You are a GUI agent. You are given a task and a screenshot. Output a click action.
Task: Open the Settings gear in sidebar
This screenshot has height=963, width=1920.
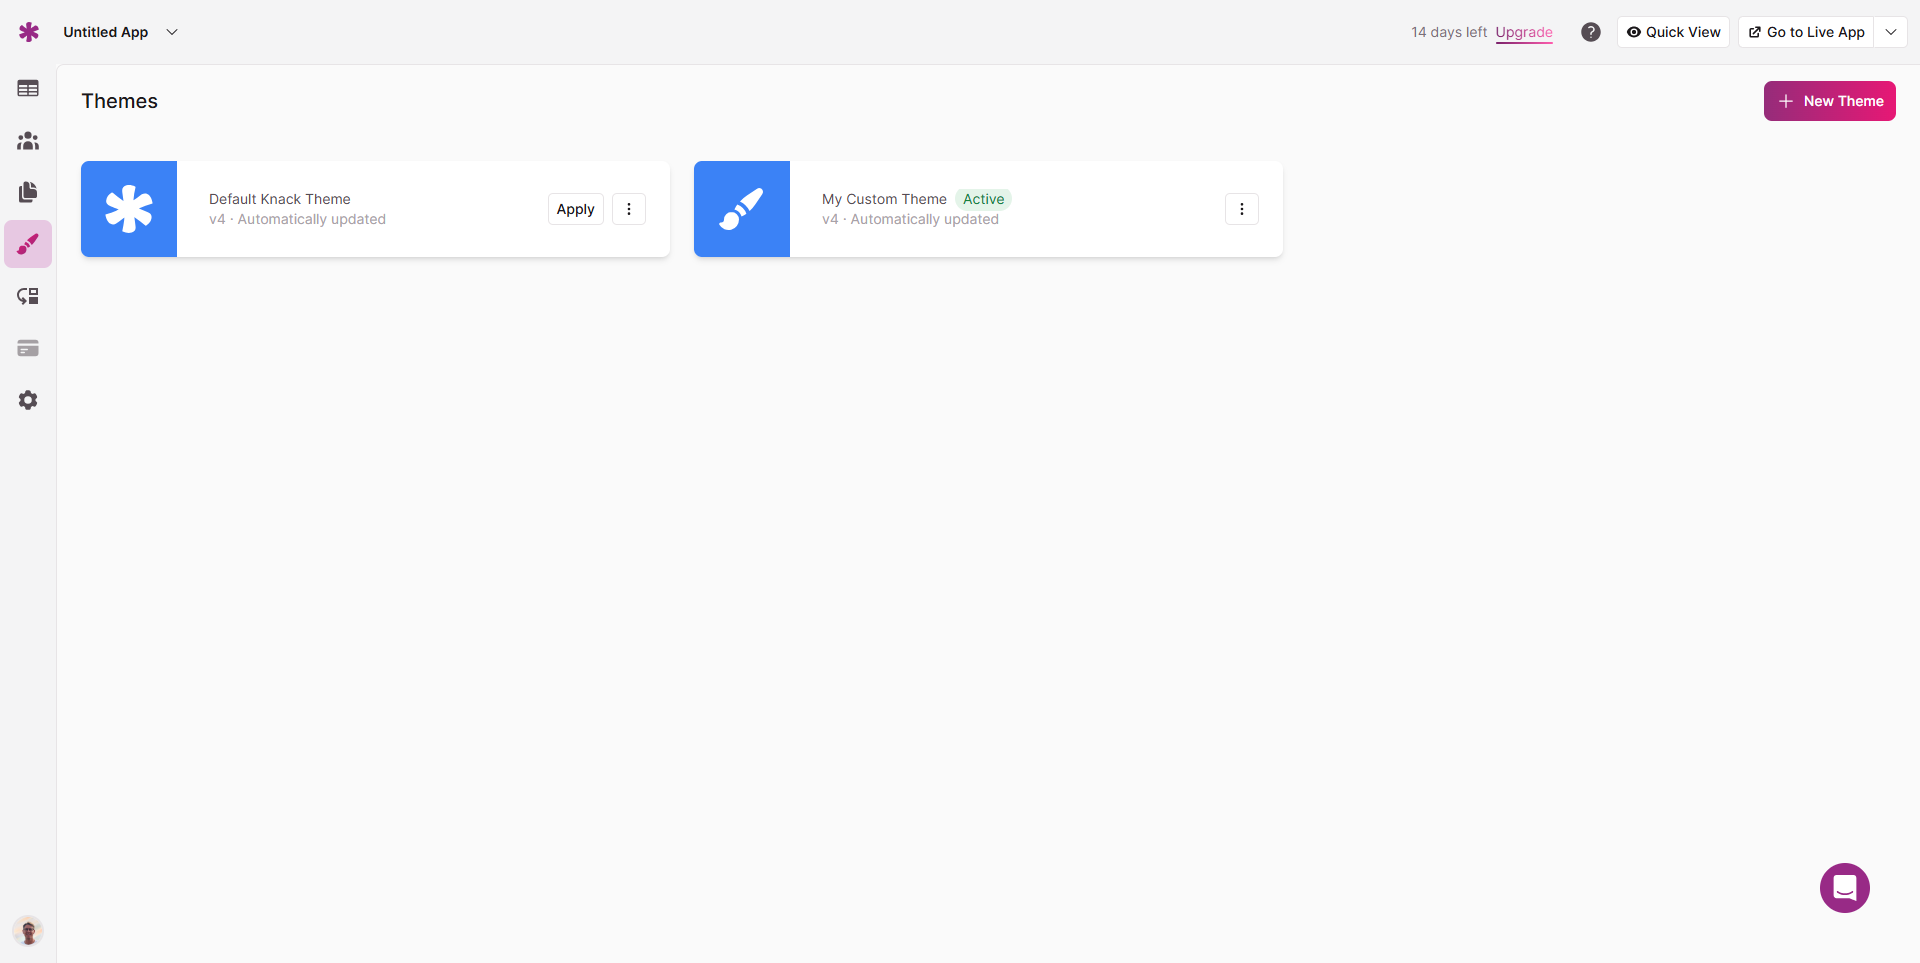tap(28, 400)
